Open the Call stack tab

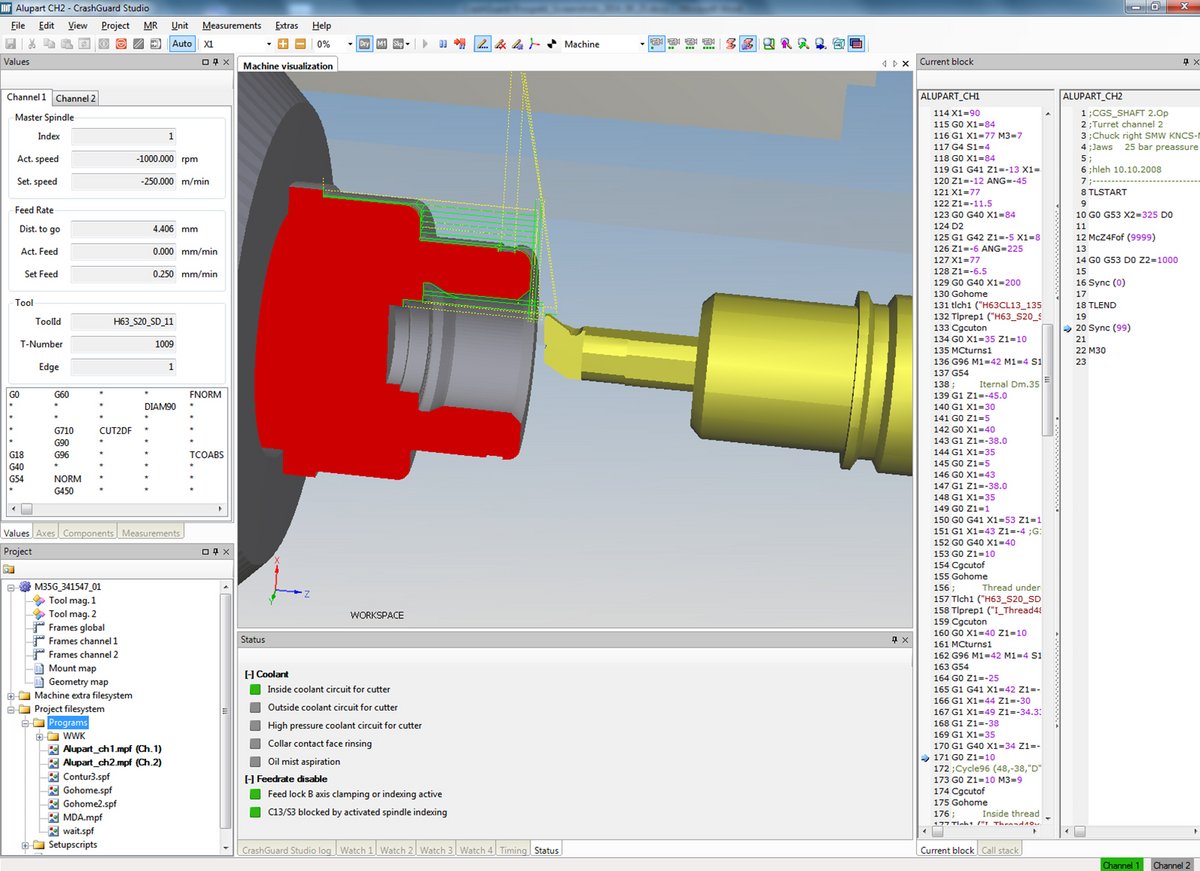[1001, 850]
